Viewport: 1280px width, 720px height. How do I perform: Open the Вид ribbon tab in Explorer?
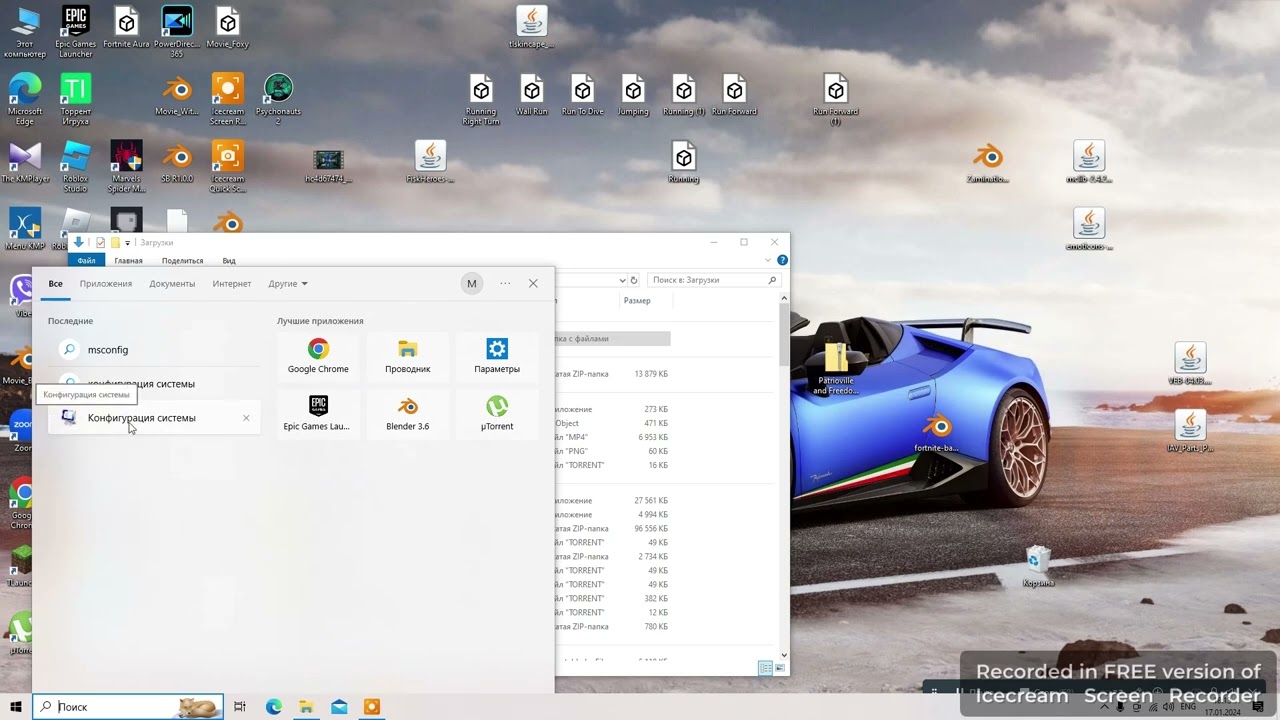point(229,261)
